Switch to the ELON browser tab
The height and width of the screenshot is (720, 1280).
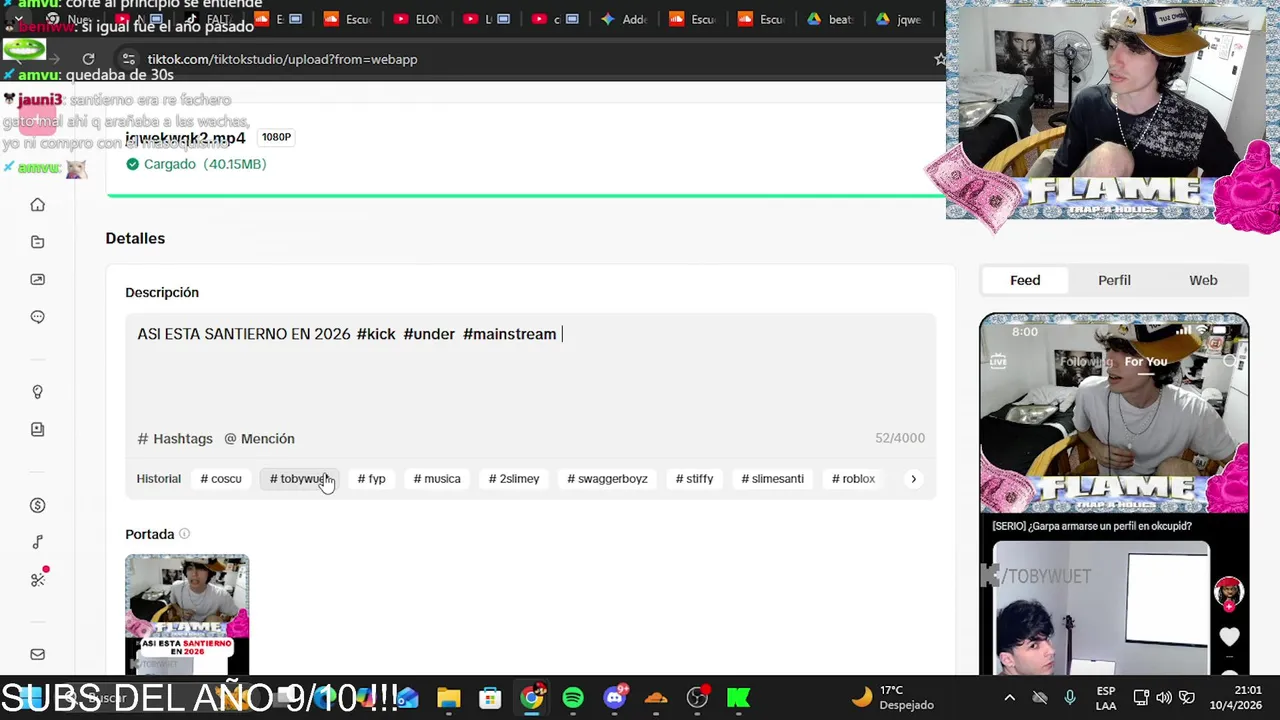[x=416, y=19]
